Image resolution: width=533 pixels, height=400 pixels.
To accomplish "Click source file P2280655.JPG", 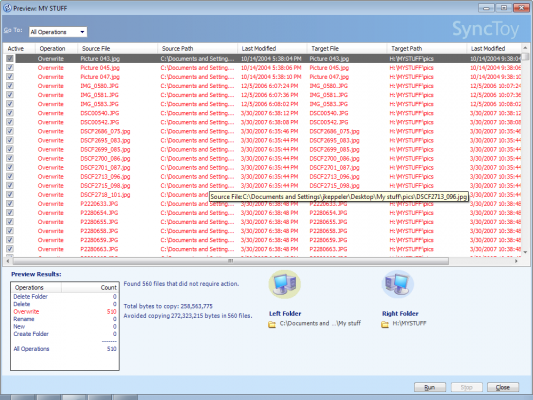I will pyautogui.click(x=99, y=222).
